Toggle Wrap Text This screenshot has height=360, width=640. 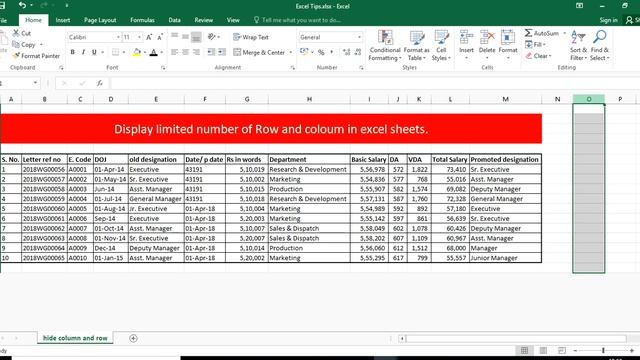click(x=251, y=37)
